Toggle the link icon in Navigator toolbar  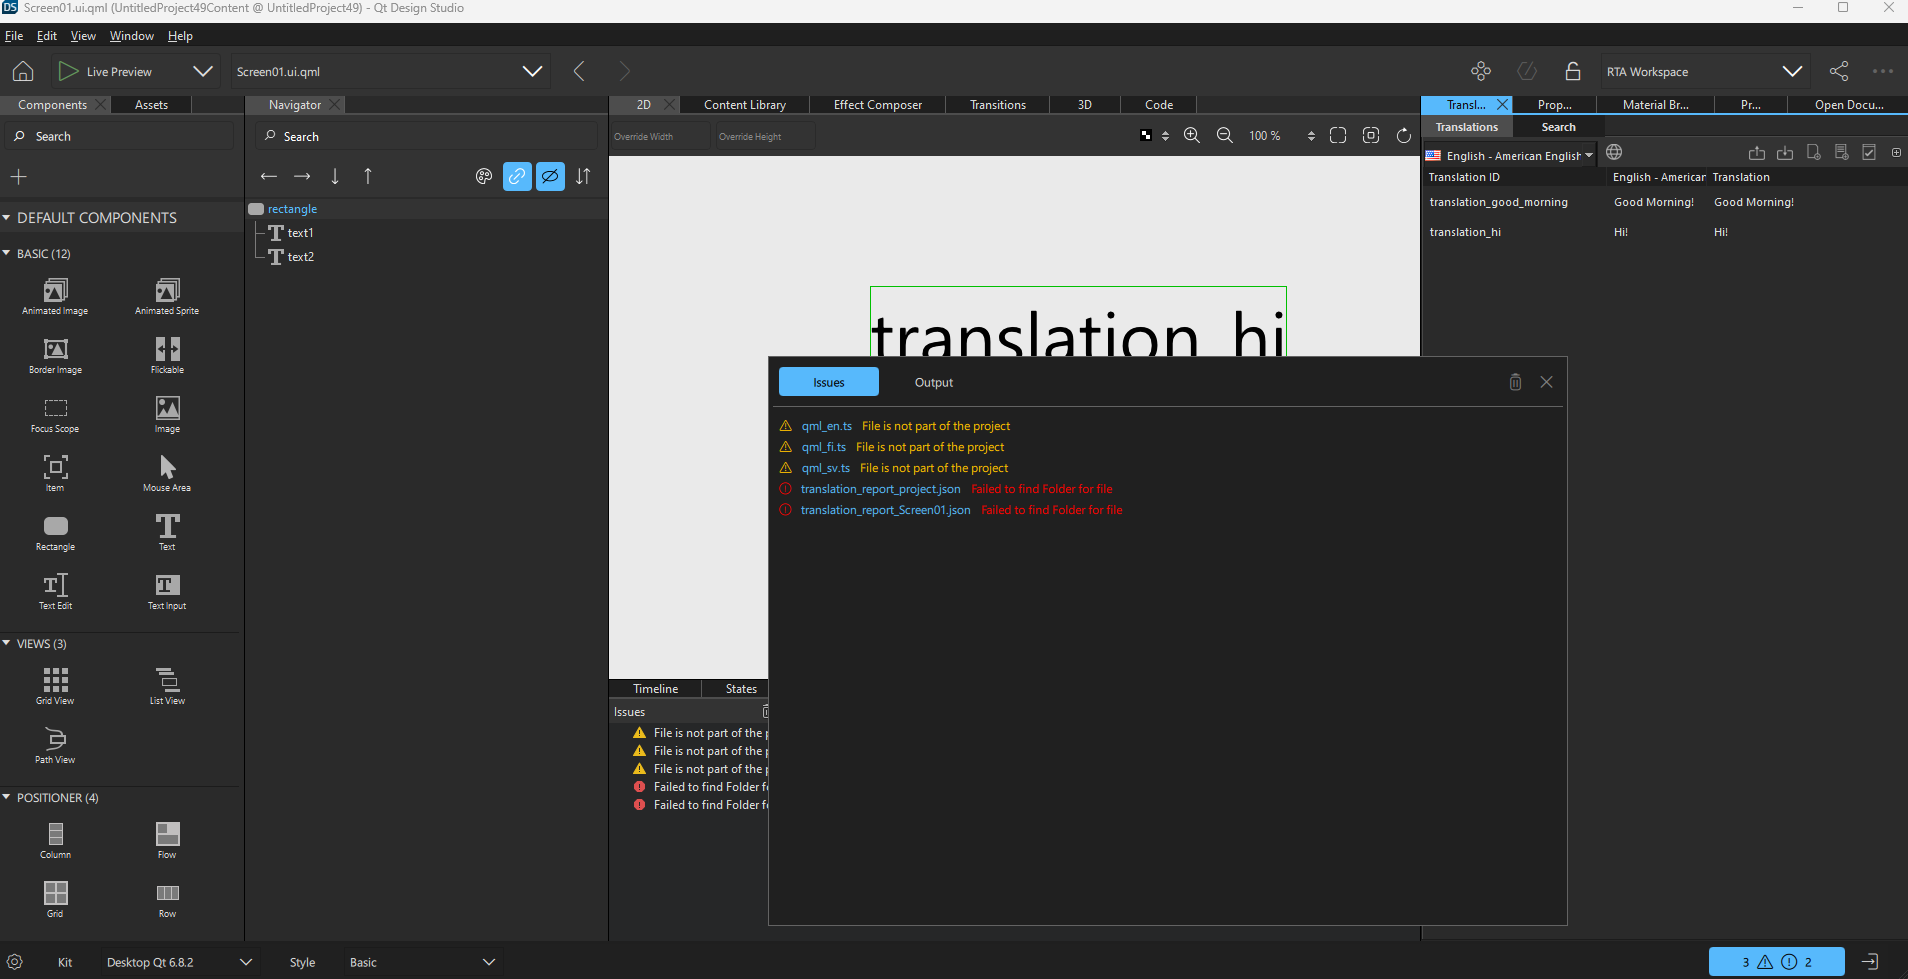pos(517,177)
